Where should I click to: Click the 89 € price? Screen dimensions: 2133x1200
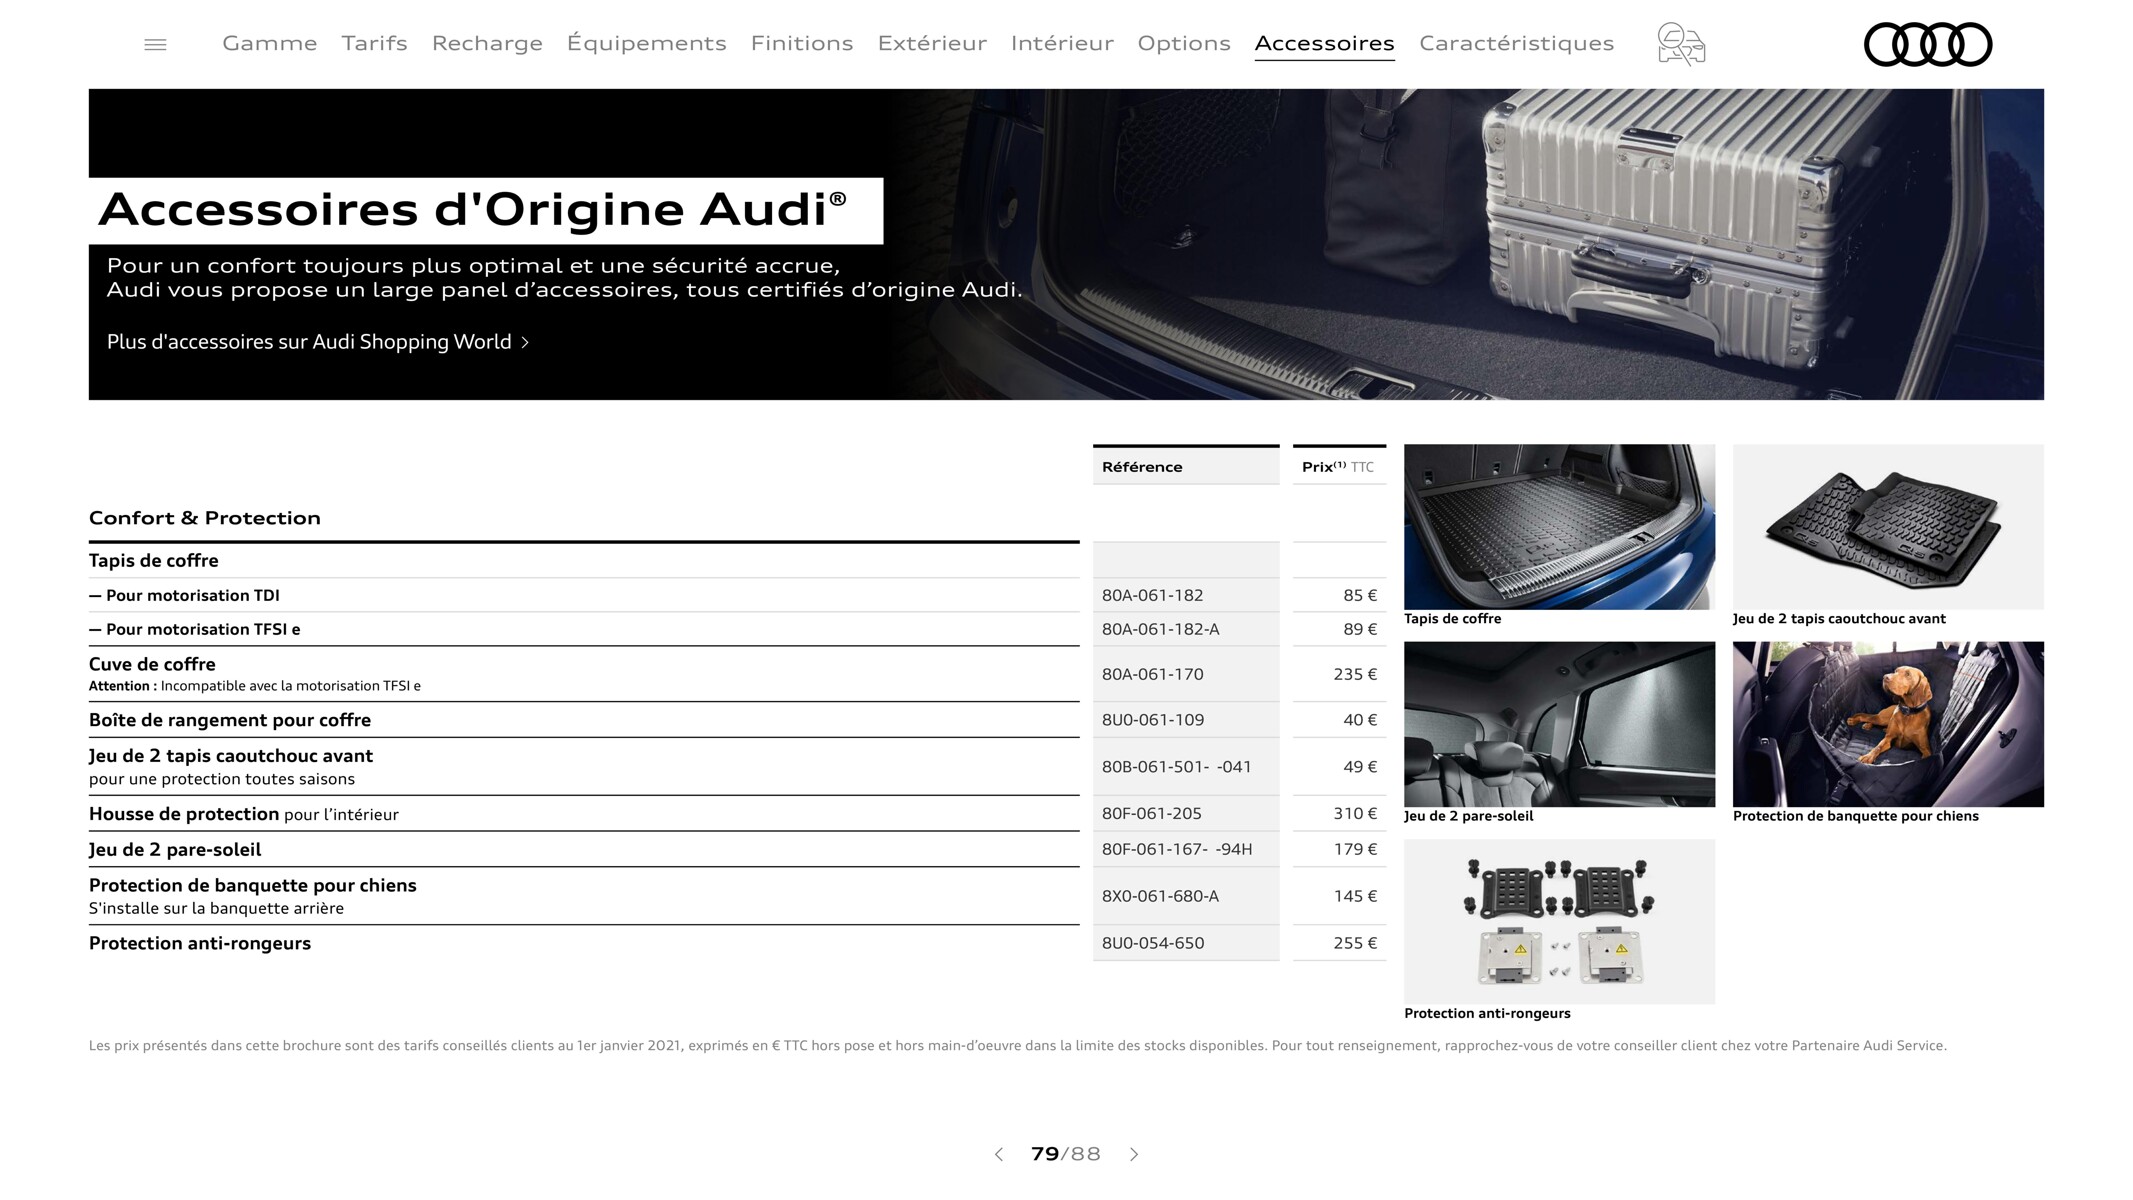pos(1359,629)
